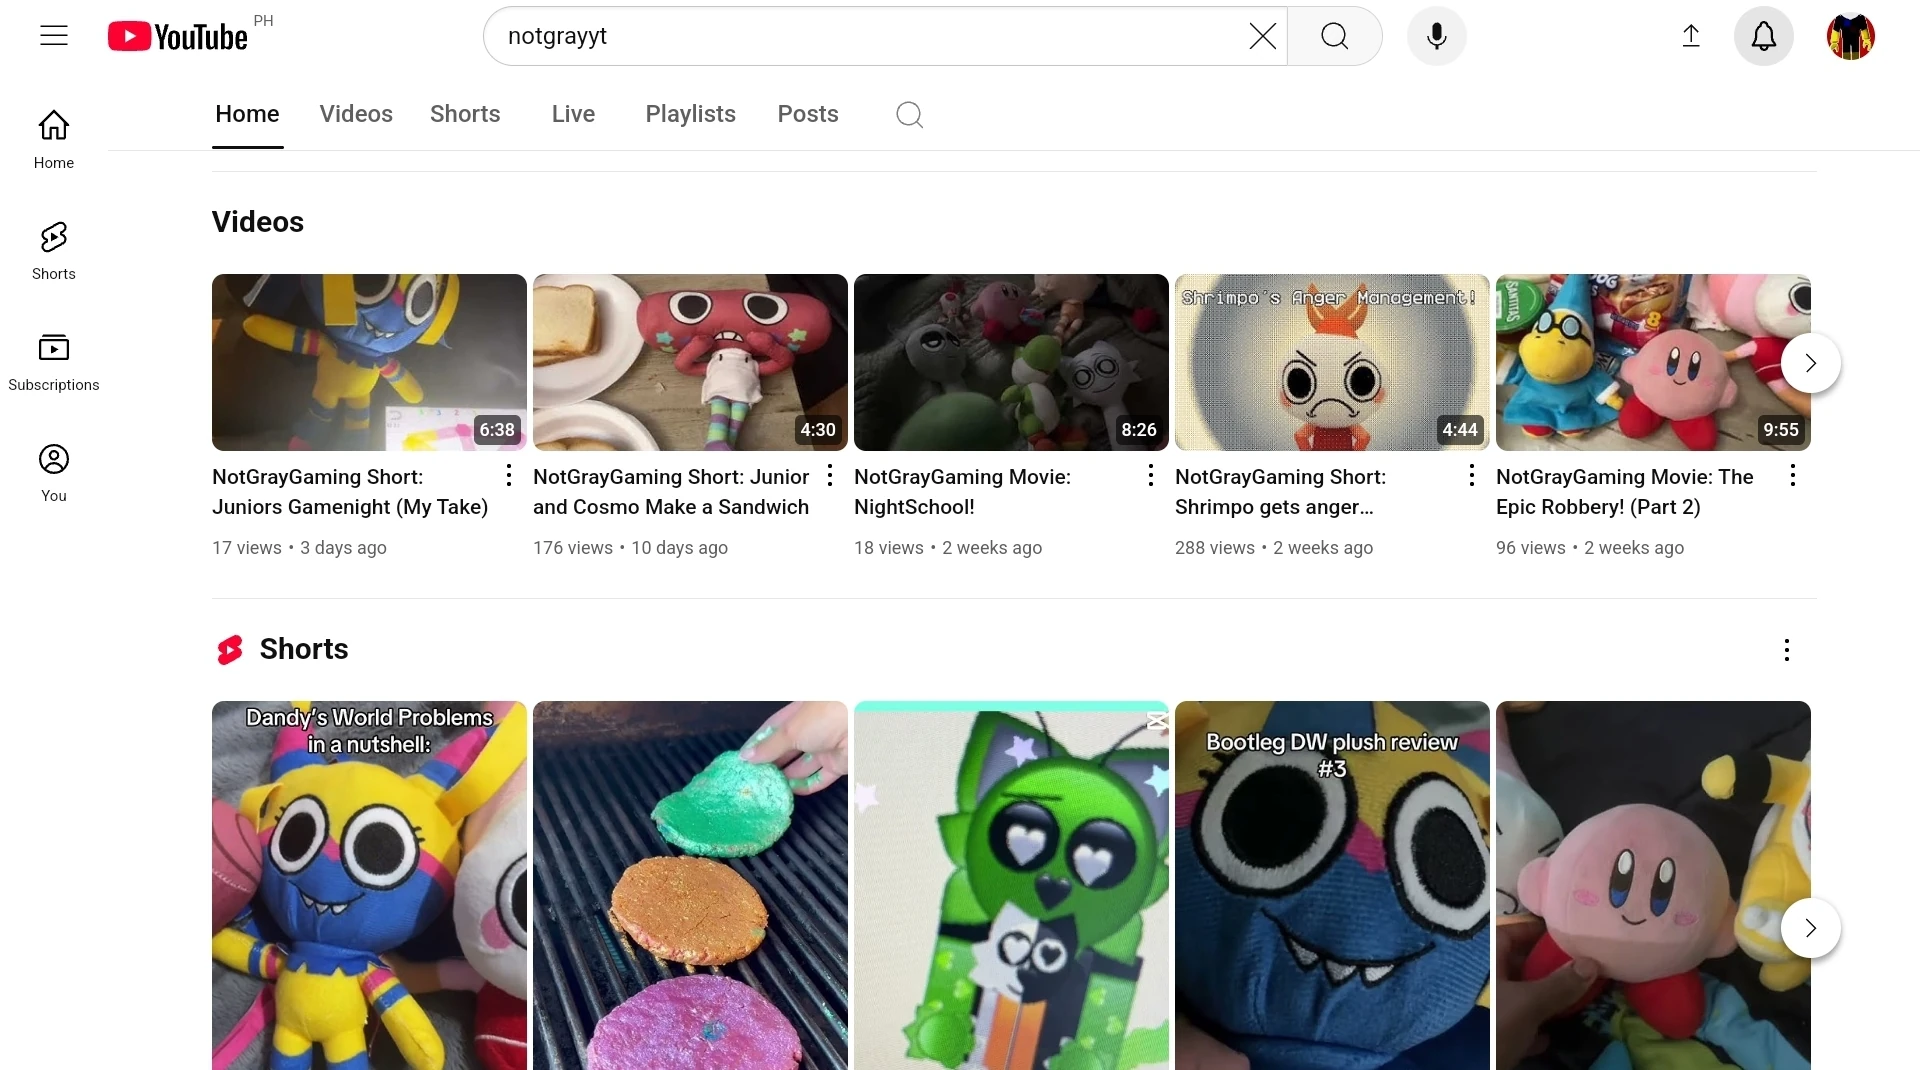This screenshot has height=1070, width=1920.
Task: Open options for The Epic Robbery video
Action: pos(1793,475)
